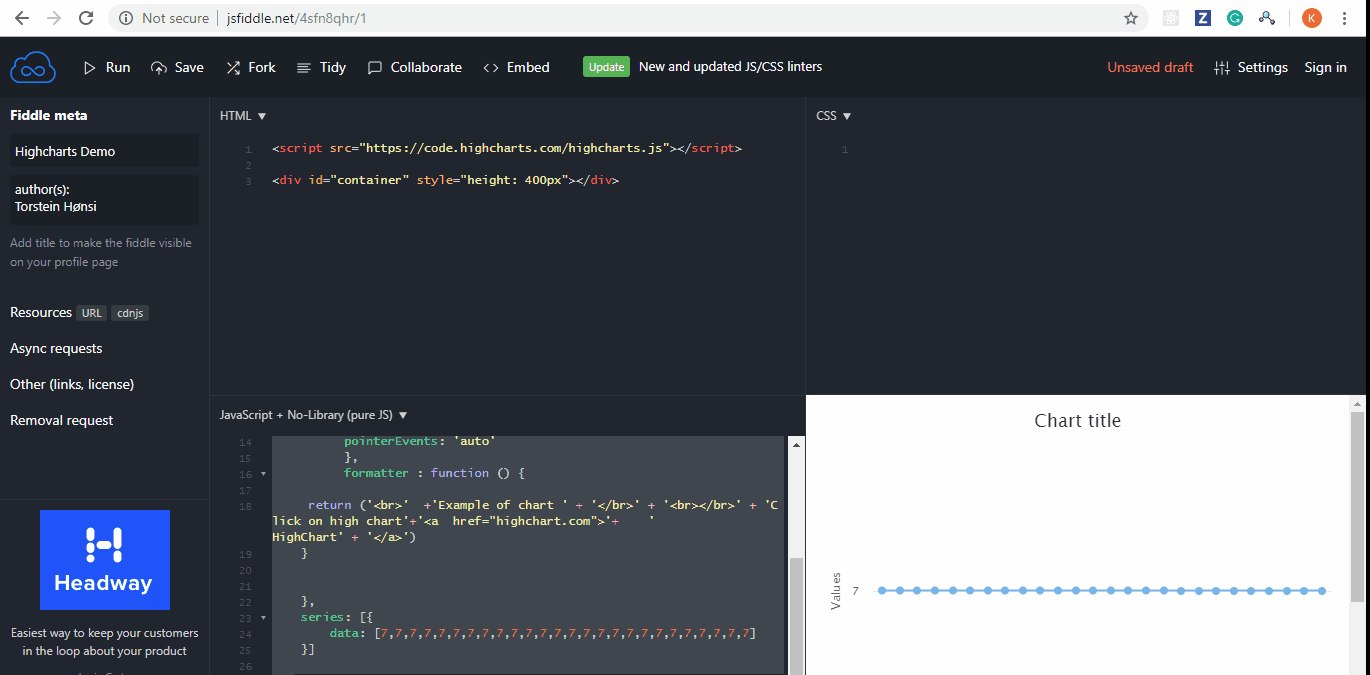Click the JSFiddle cloud logo

(x=33, y=66)
